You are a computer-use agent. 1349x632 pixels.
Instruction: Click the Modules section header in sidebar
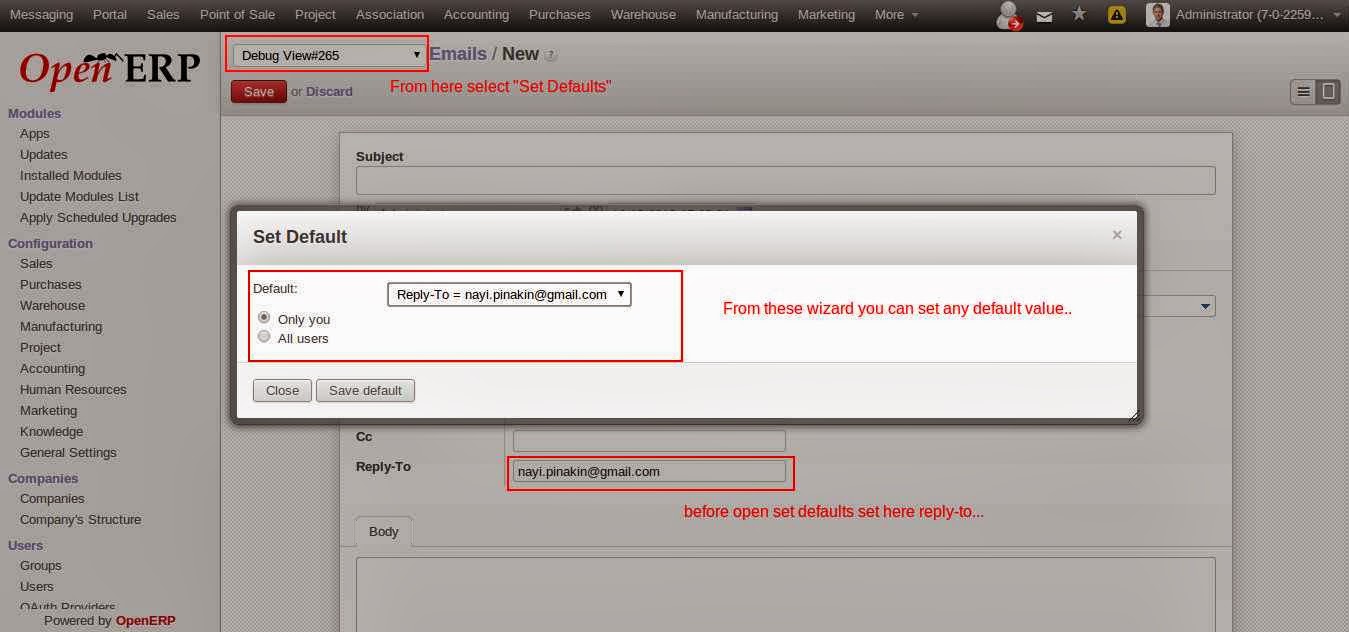(x=35, y=113)
